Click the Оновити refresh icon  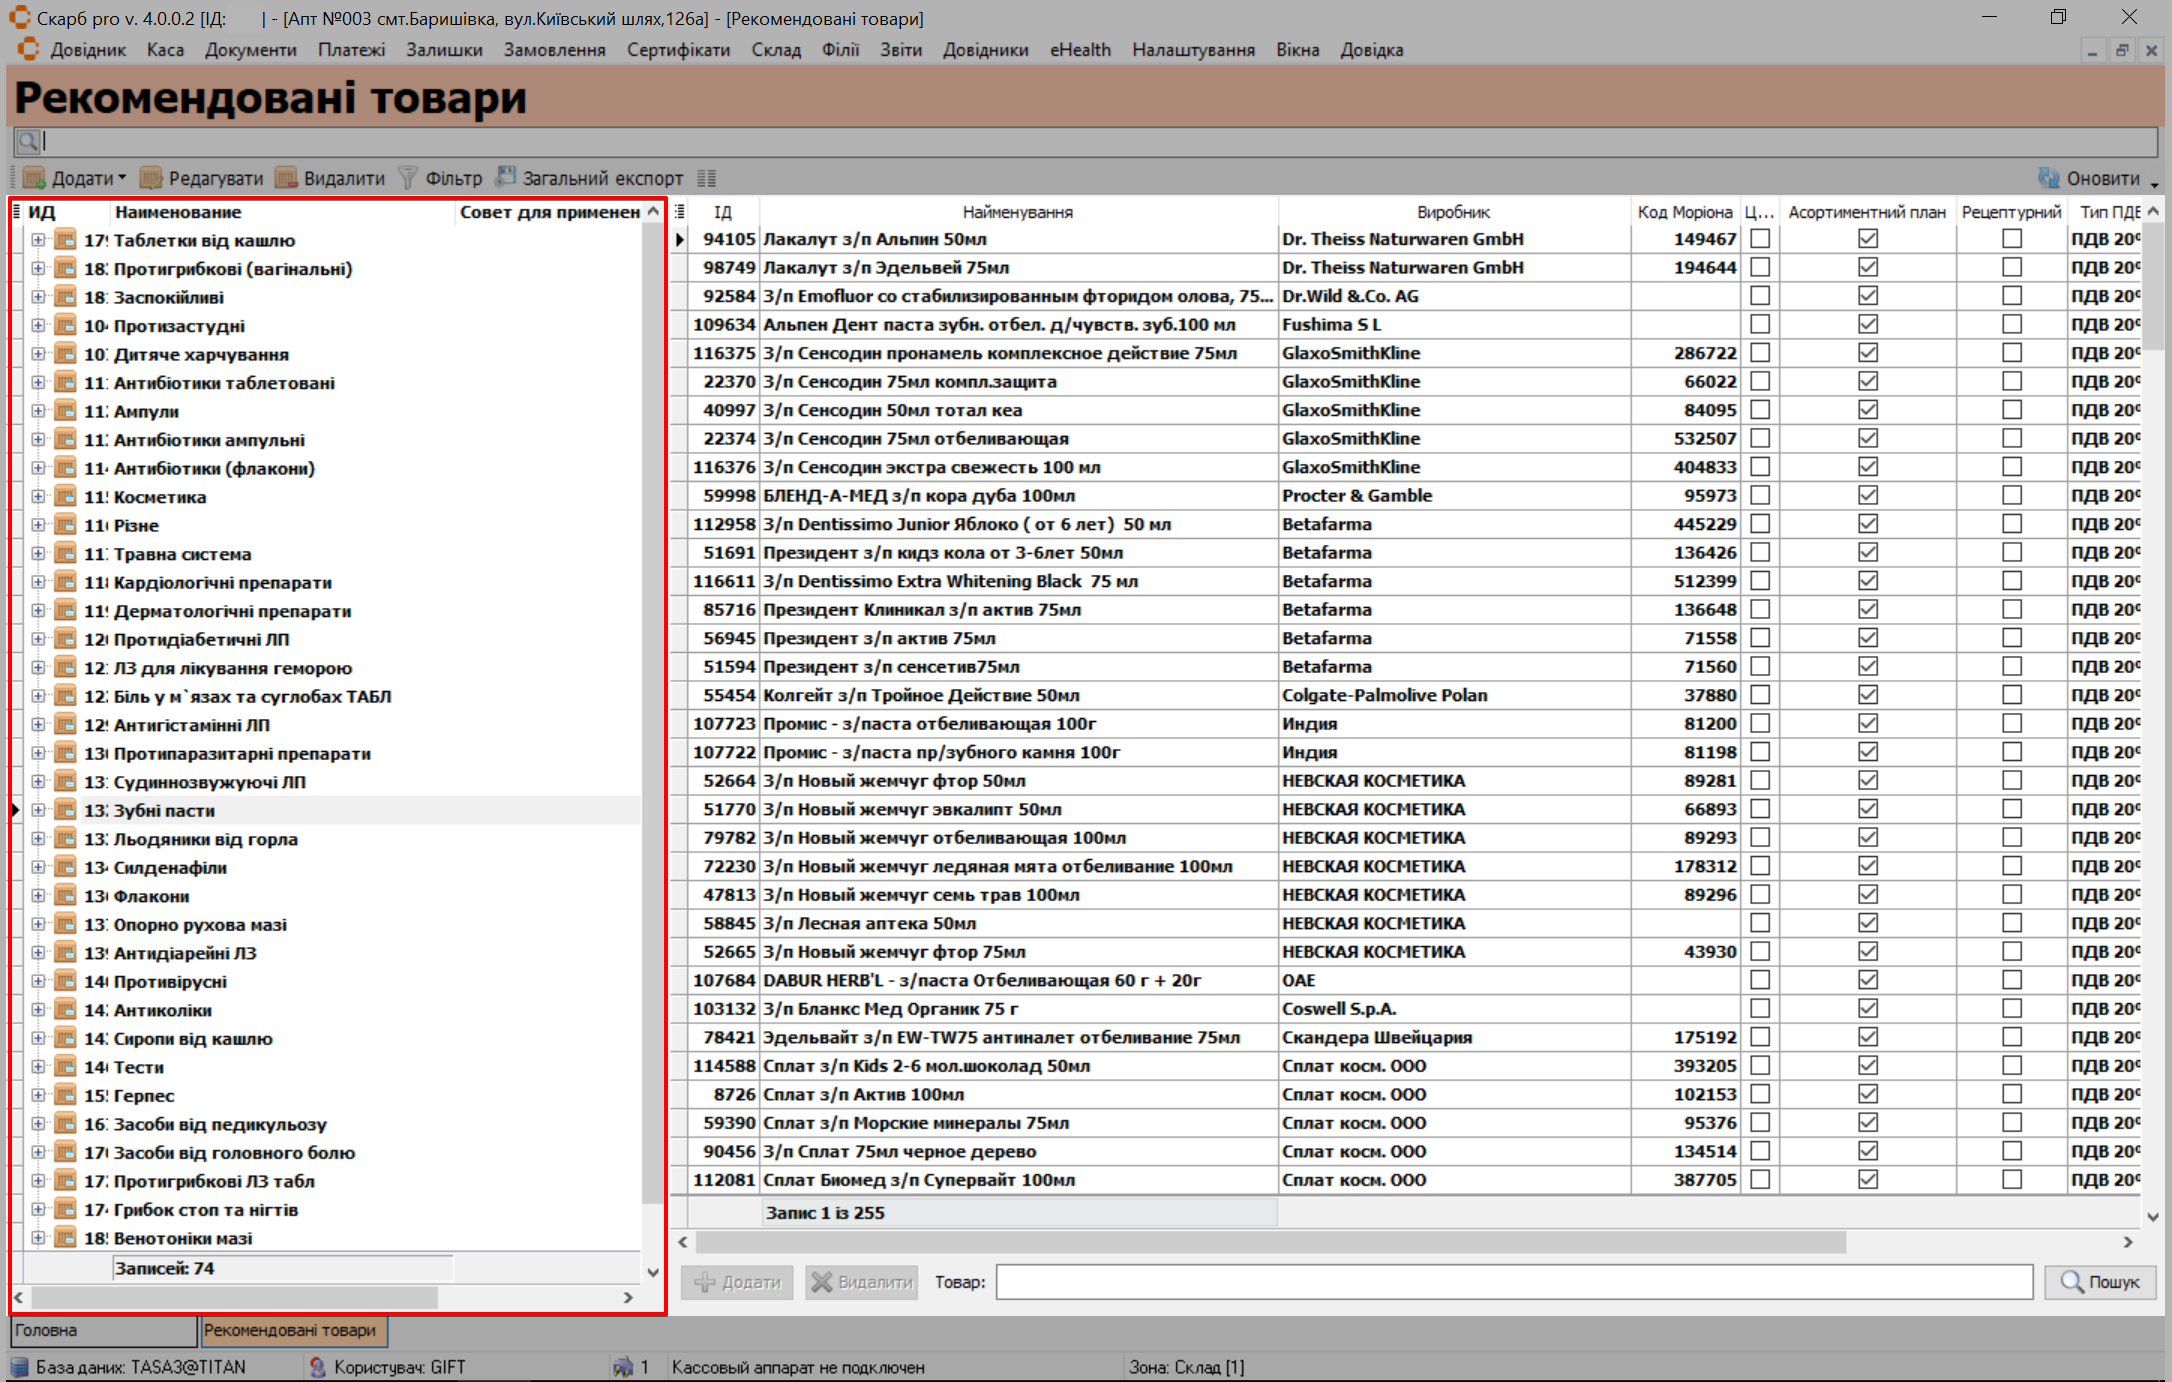pos(2049,178)
